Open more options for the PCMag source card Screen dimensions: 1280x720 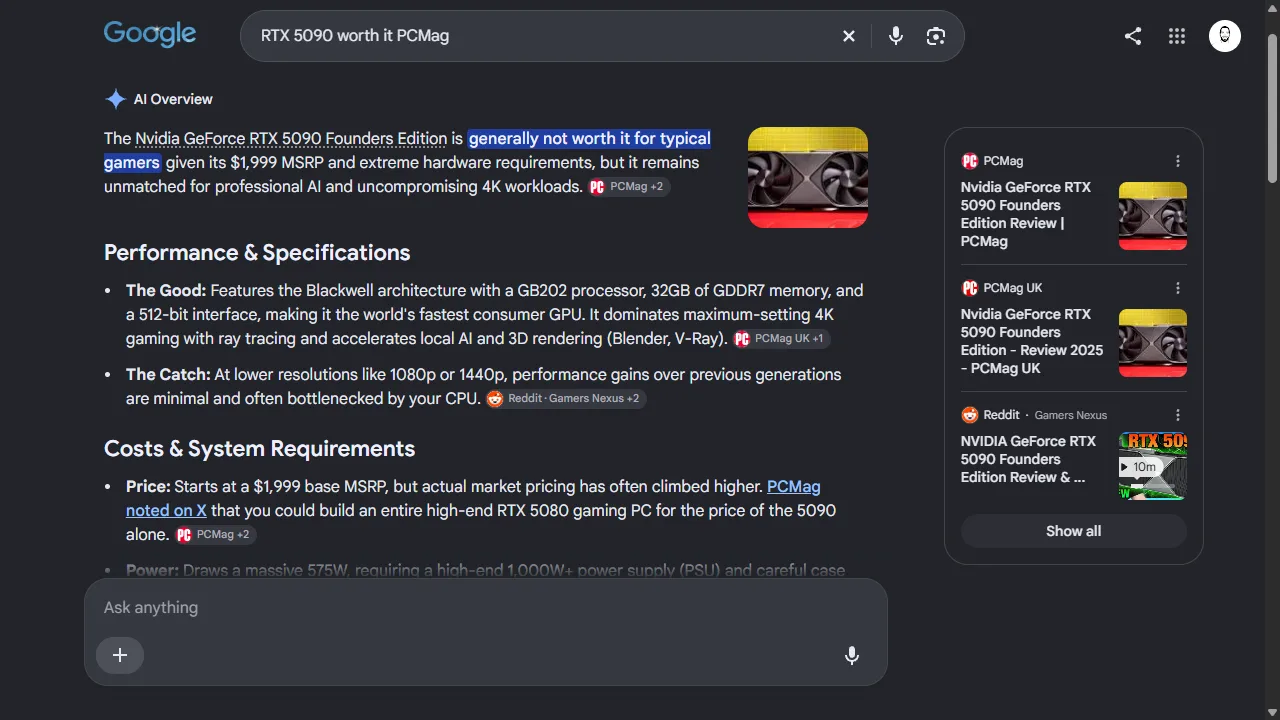point(1178,161)
